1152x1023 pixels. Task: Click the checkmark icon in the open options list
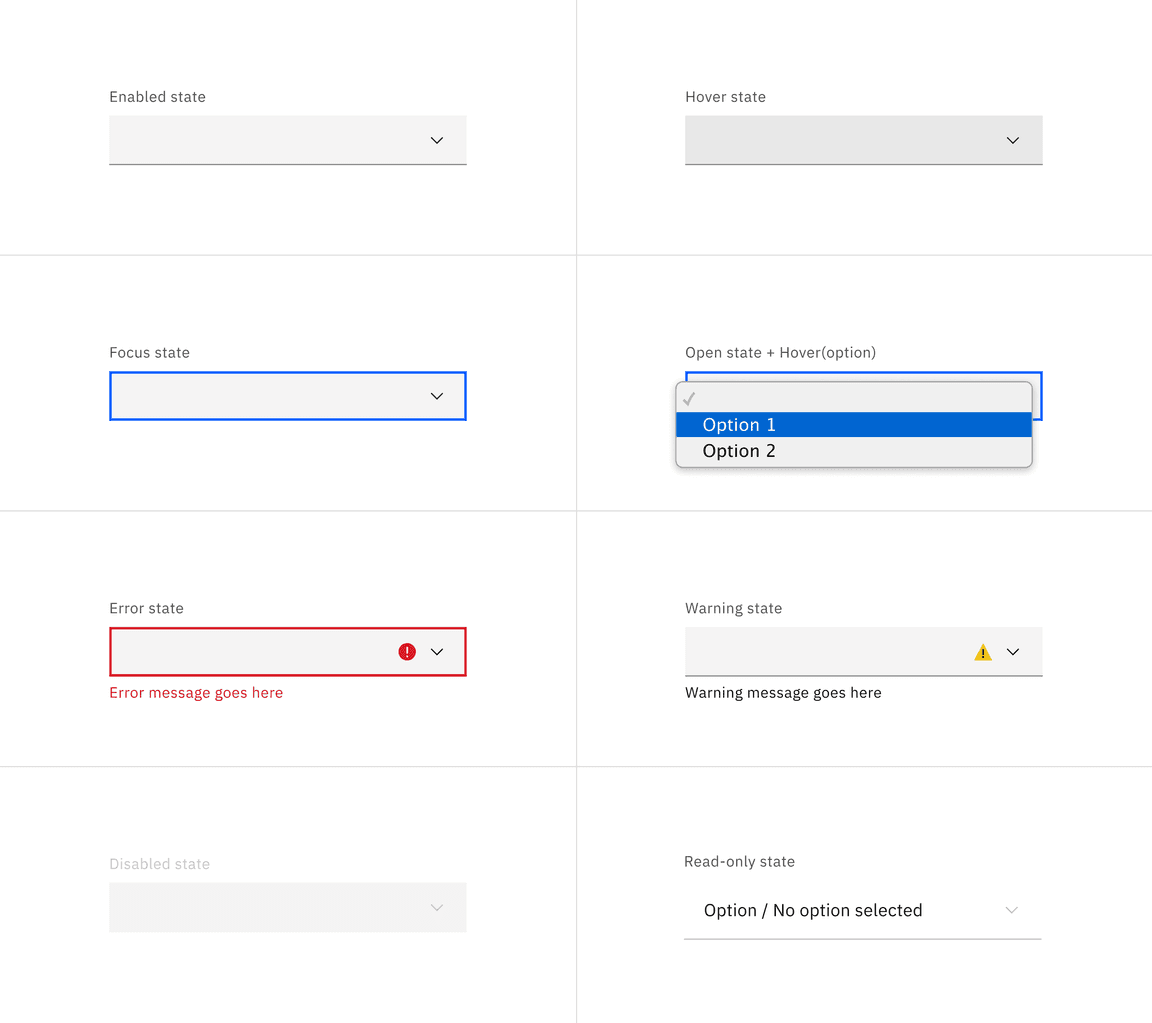[x=688, y=398]
